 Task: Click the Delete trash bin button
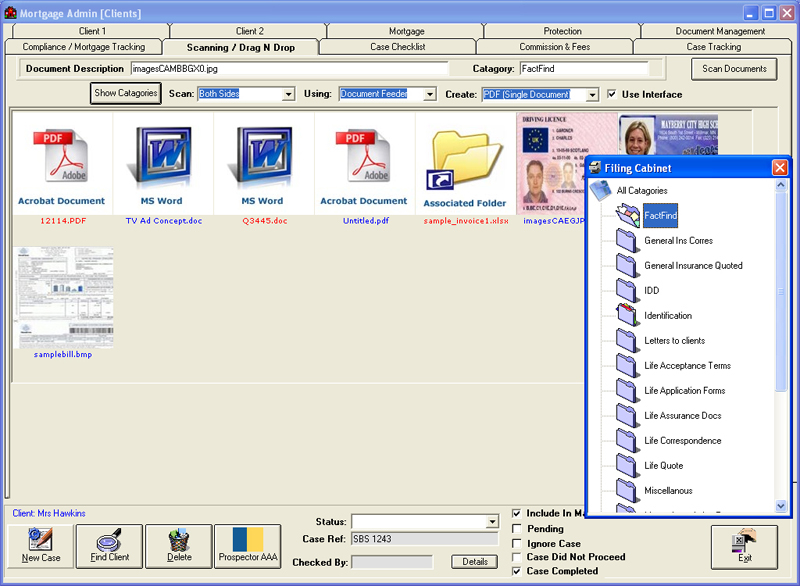178,546
